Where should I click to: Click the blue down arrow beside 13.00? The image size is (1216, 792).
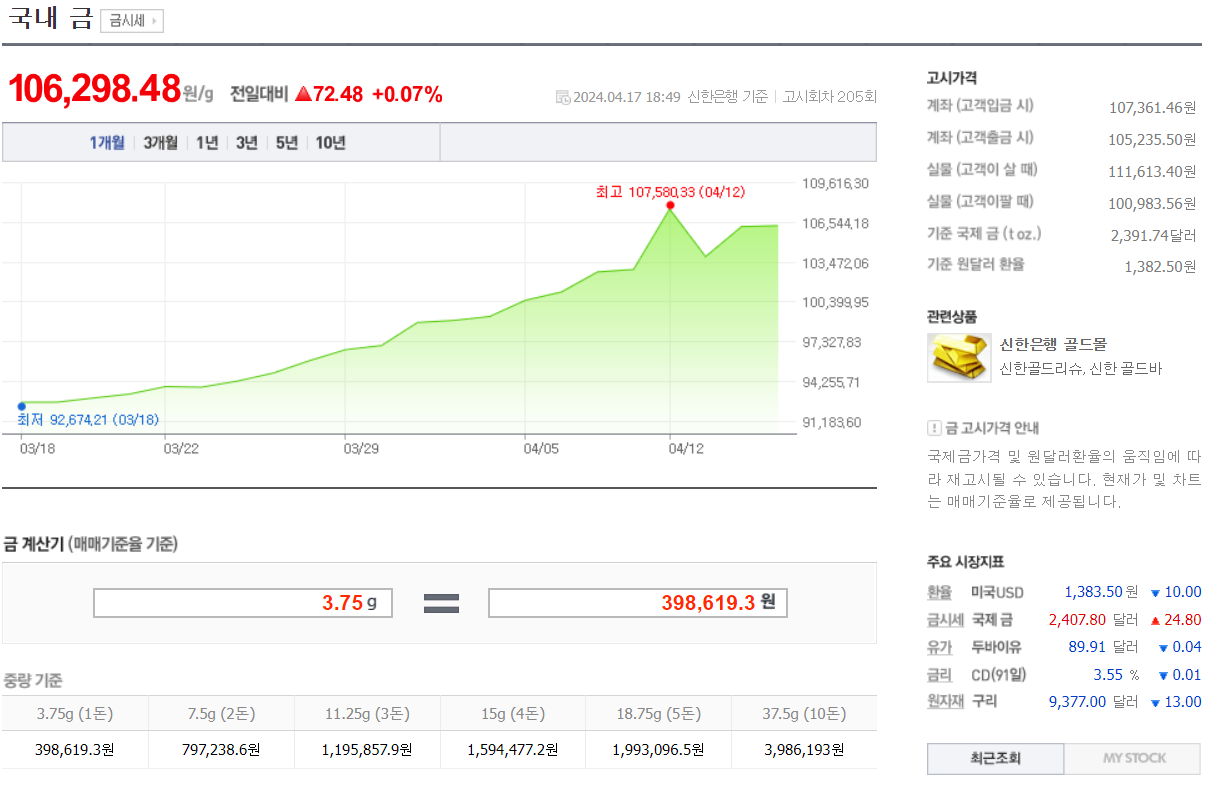[1155, 702]
